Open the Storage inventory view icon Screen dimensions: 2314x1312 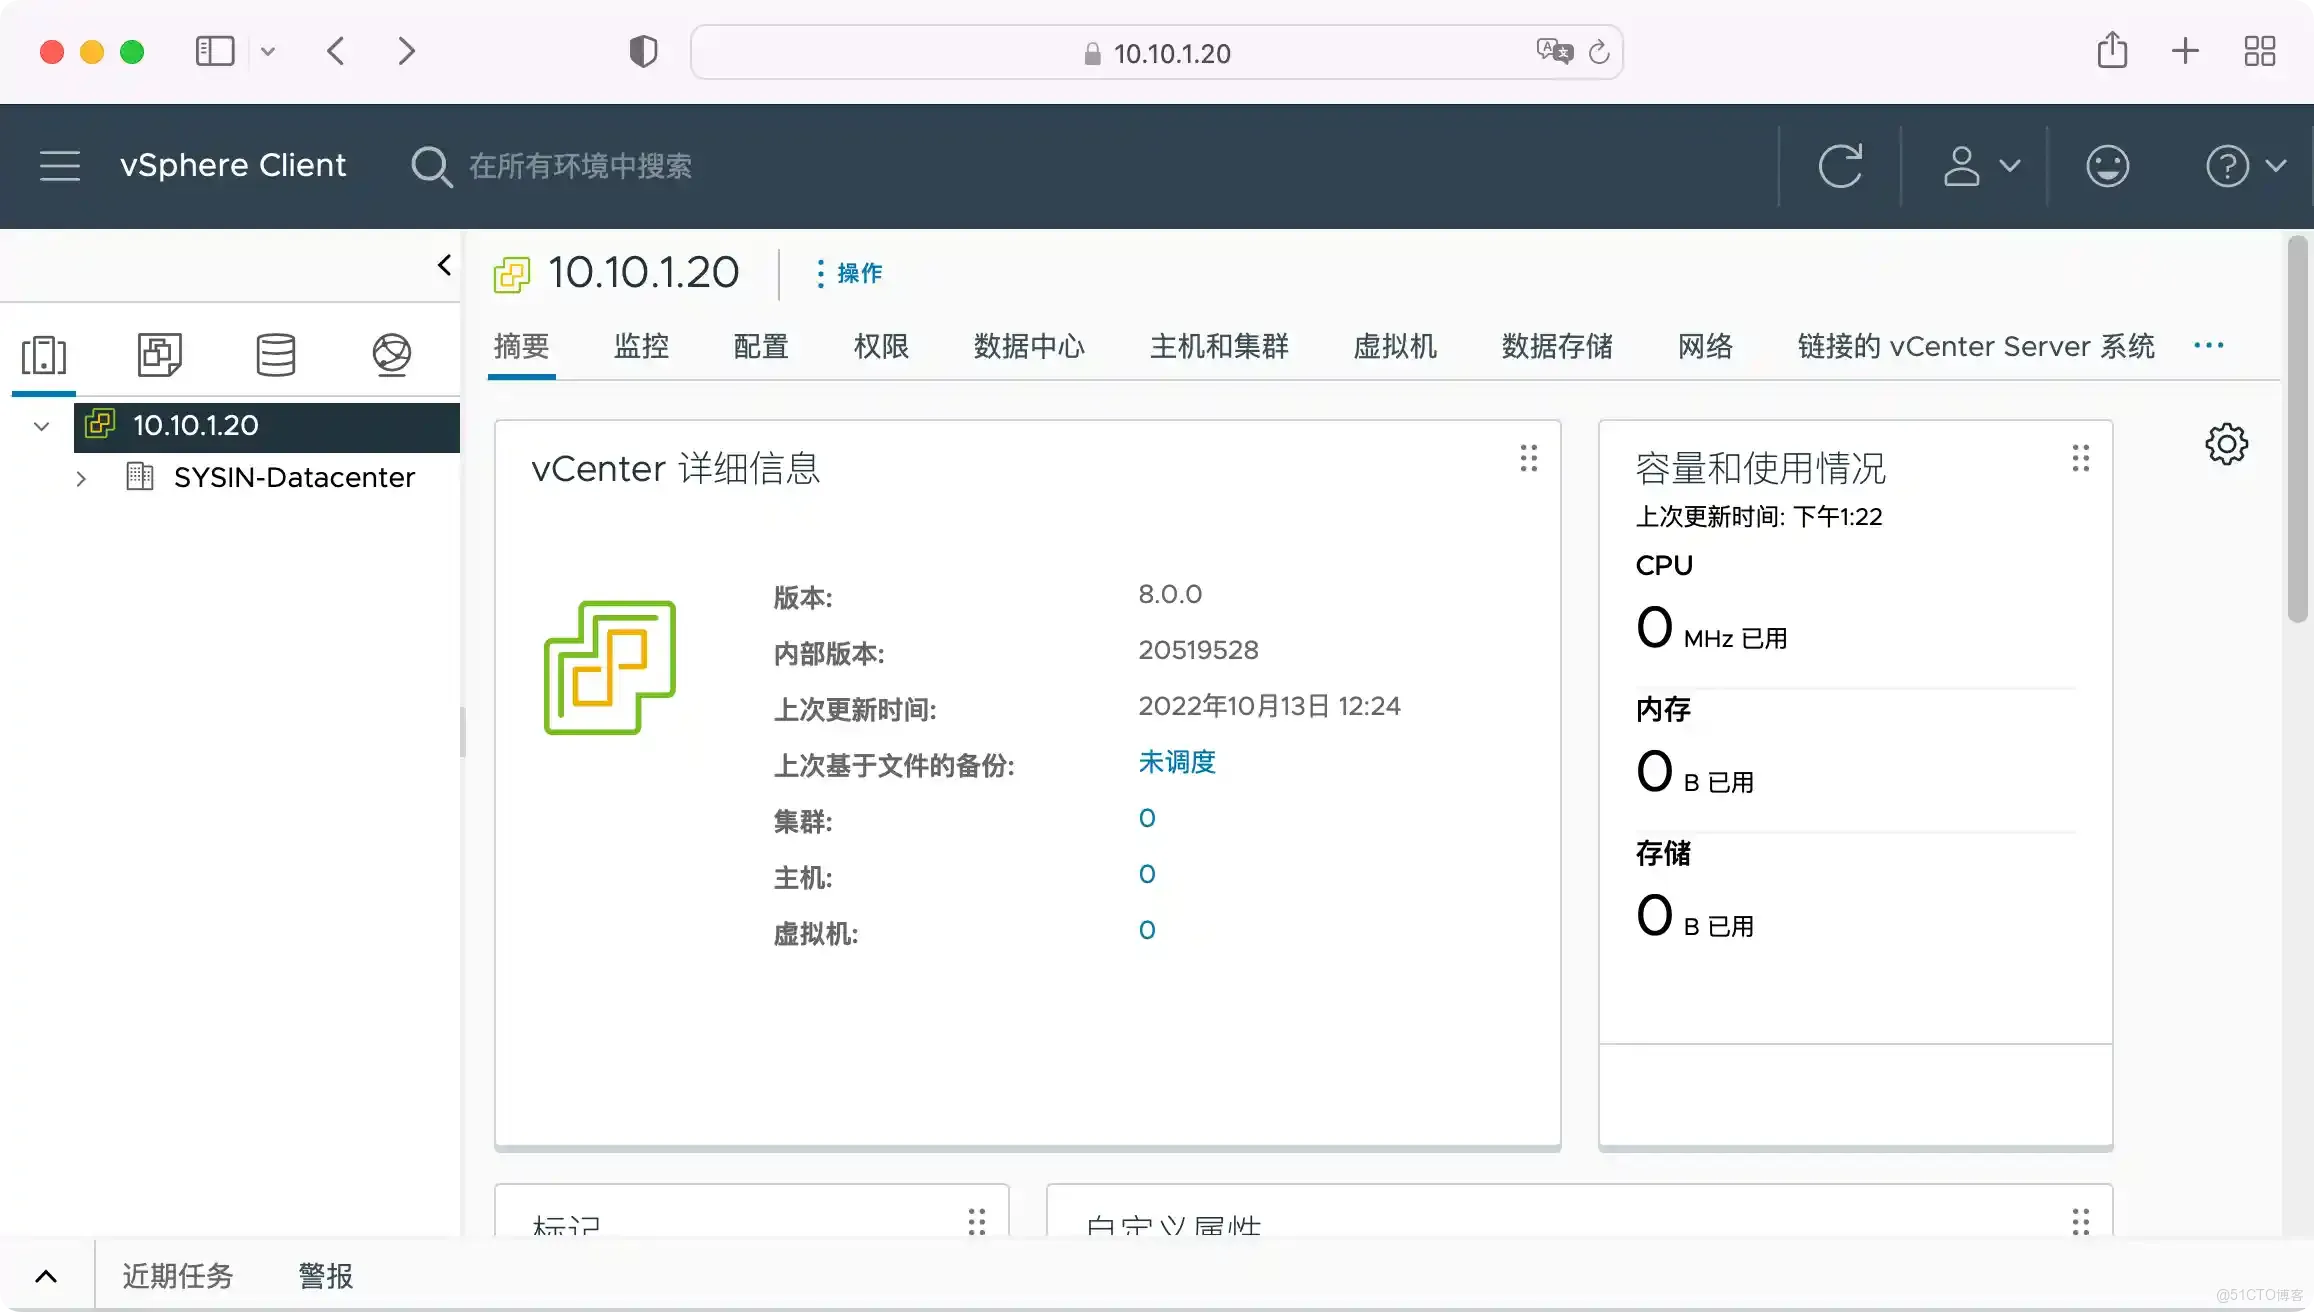click(x=276, y=355)
